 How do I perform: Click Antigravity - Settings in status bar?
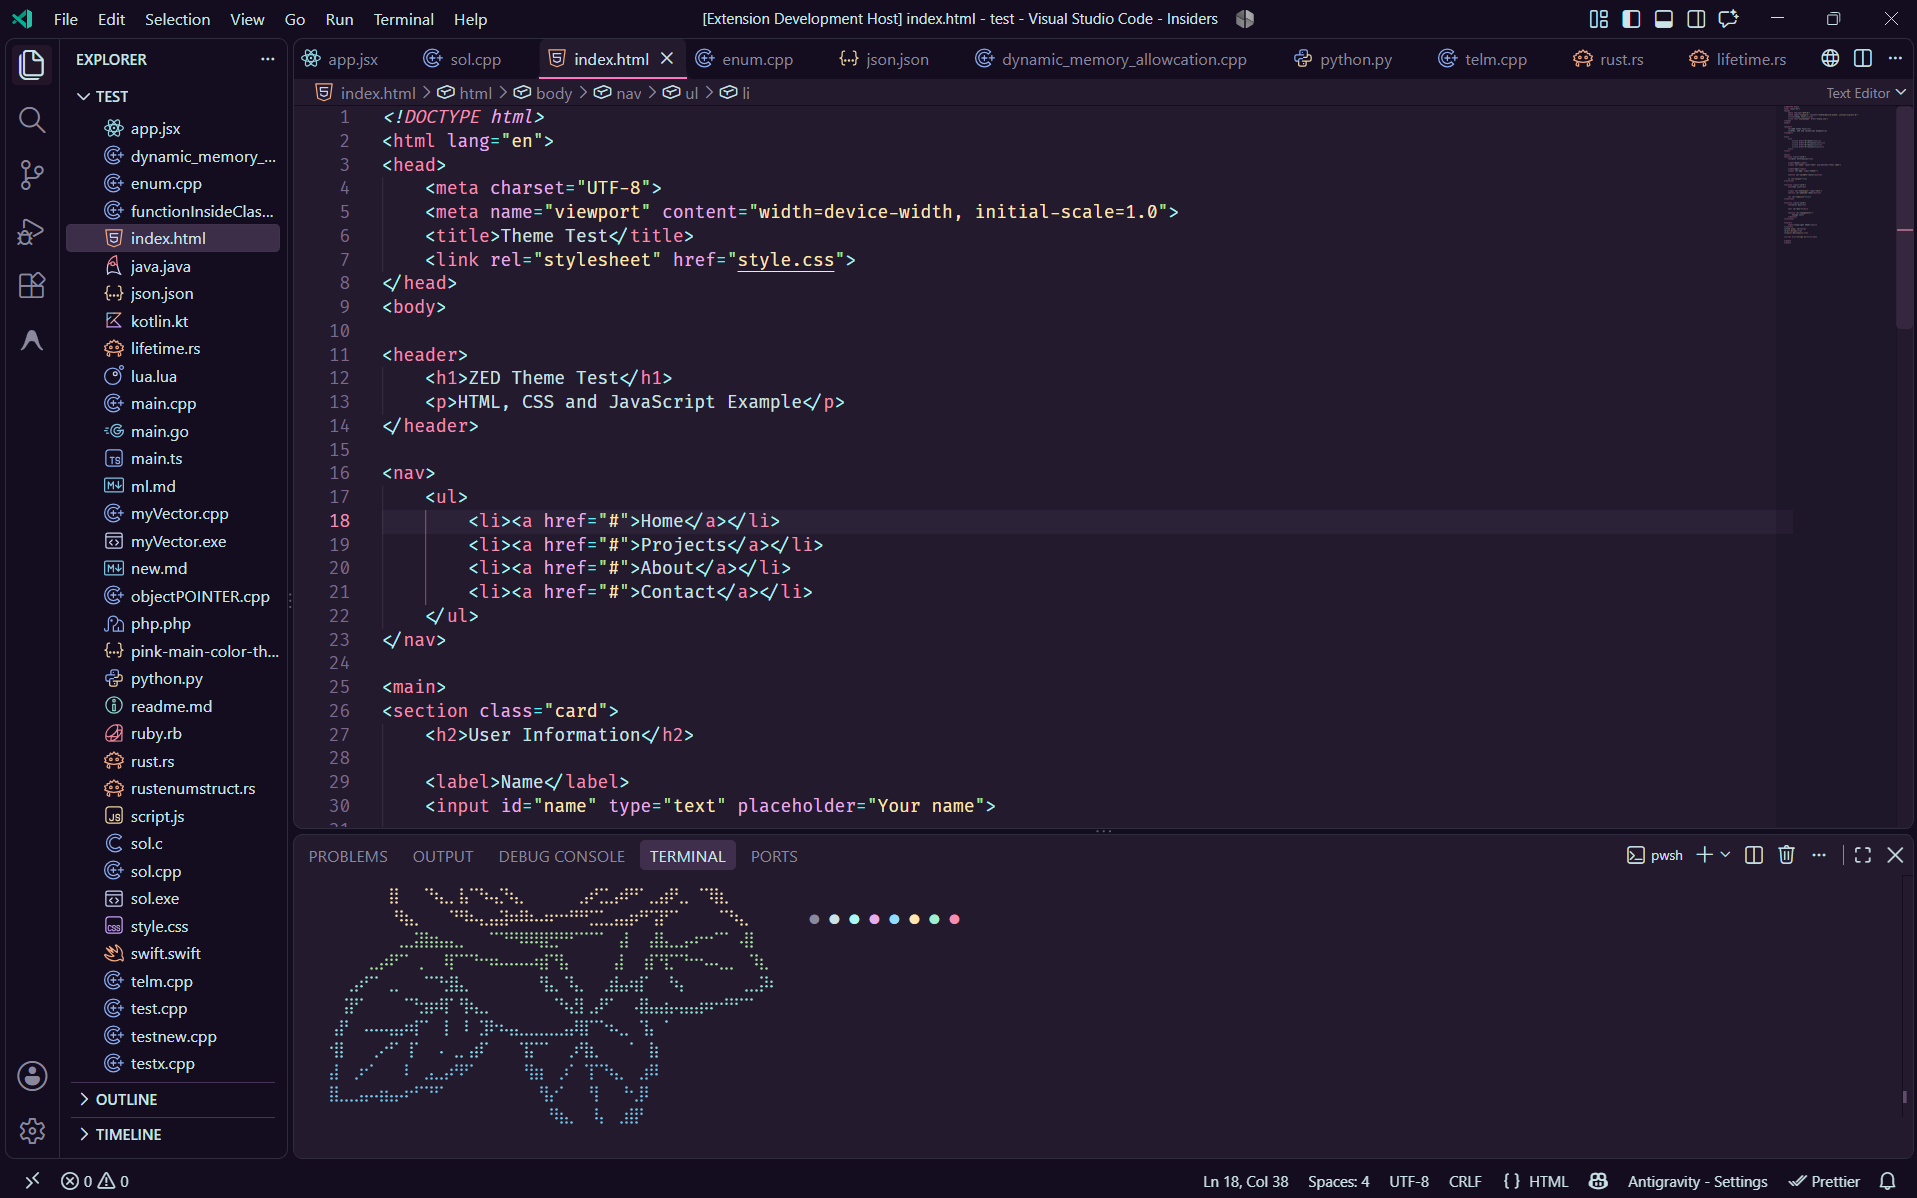(1697, 1181)
